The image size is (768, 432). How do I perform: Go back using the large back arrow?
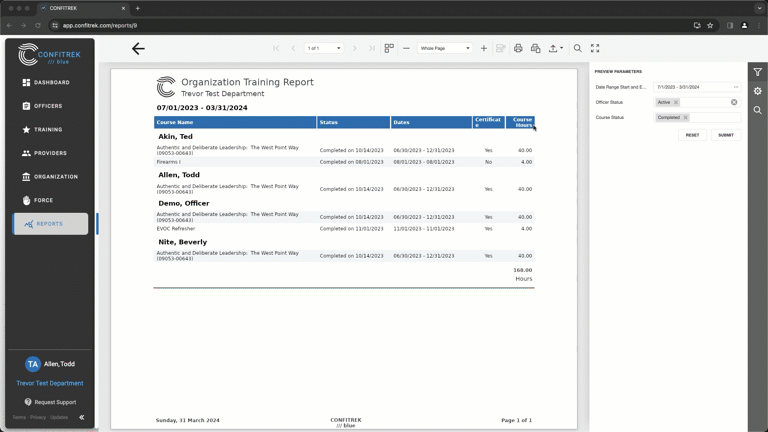(138, 48)
